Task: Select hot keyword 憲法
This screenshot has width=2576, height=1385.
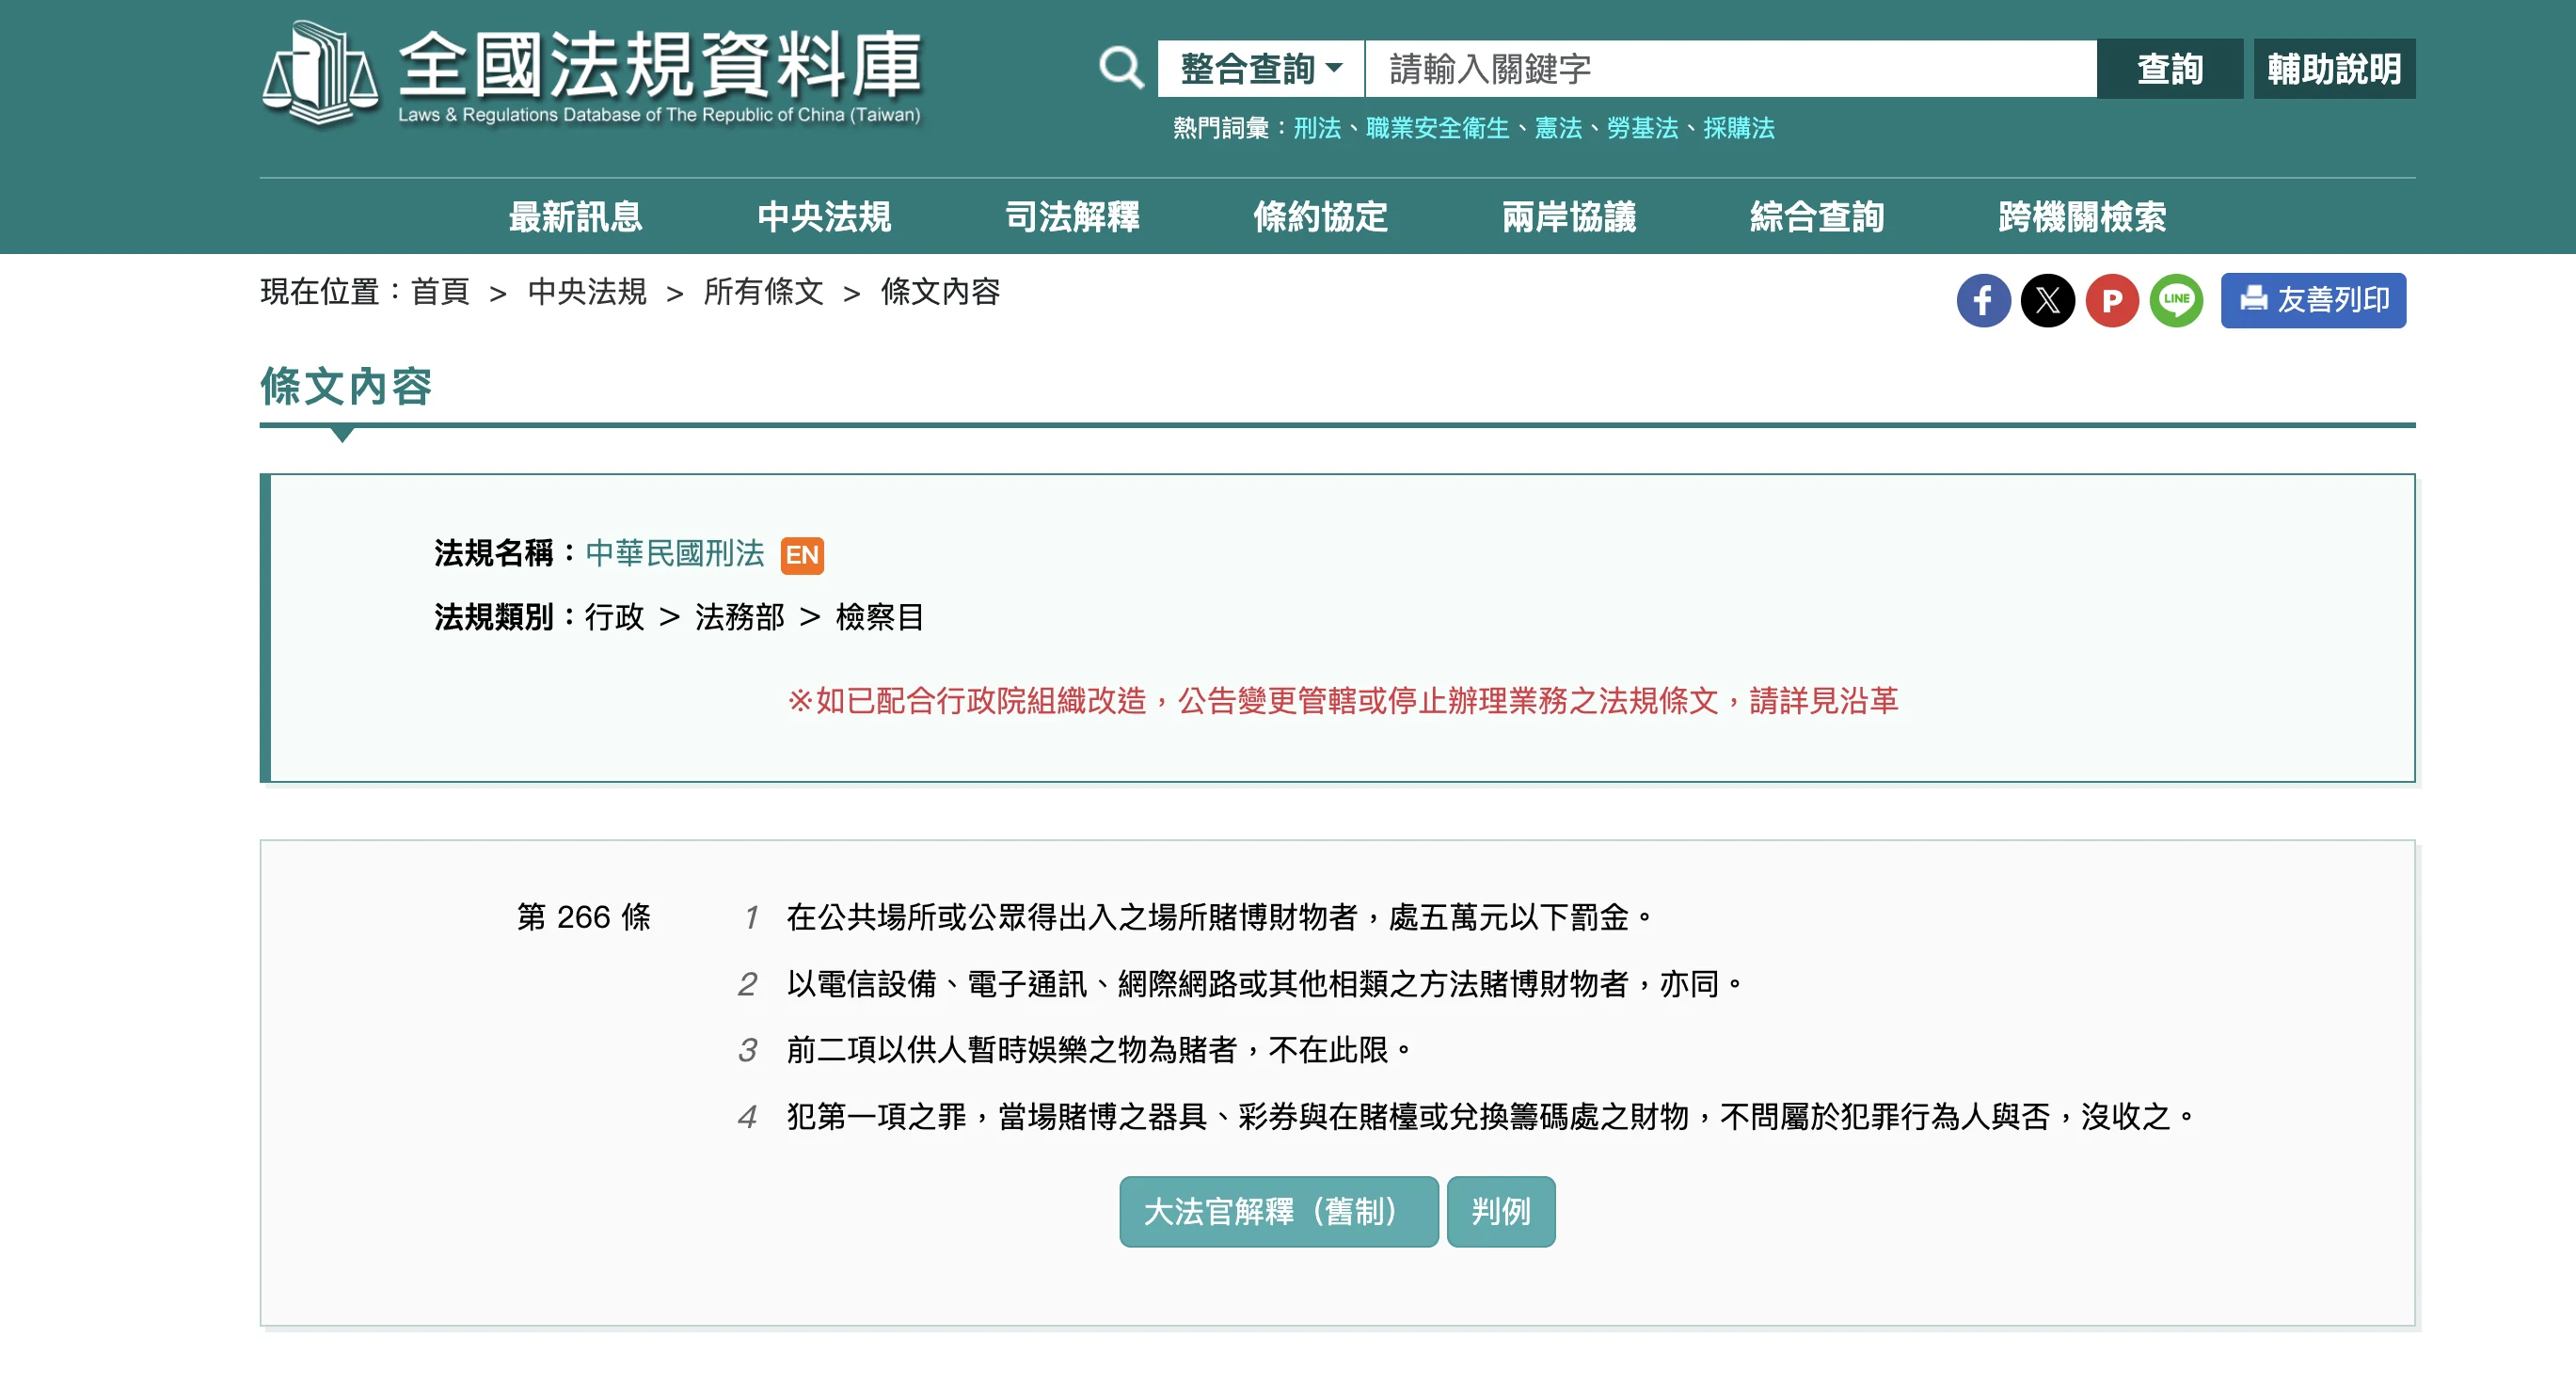Action: pos(1558,128)
